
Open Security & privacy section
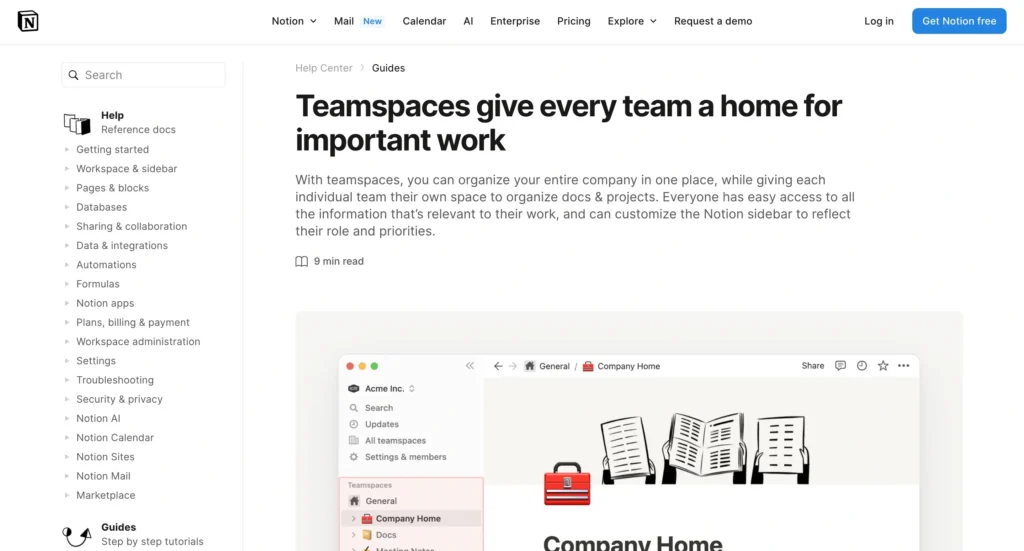119,399
